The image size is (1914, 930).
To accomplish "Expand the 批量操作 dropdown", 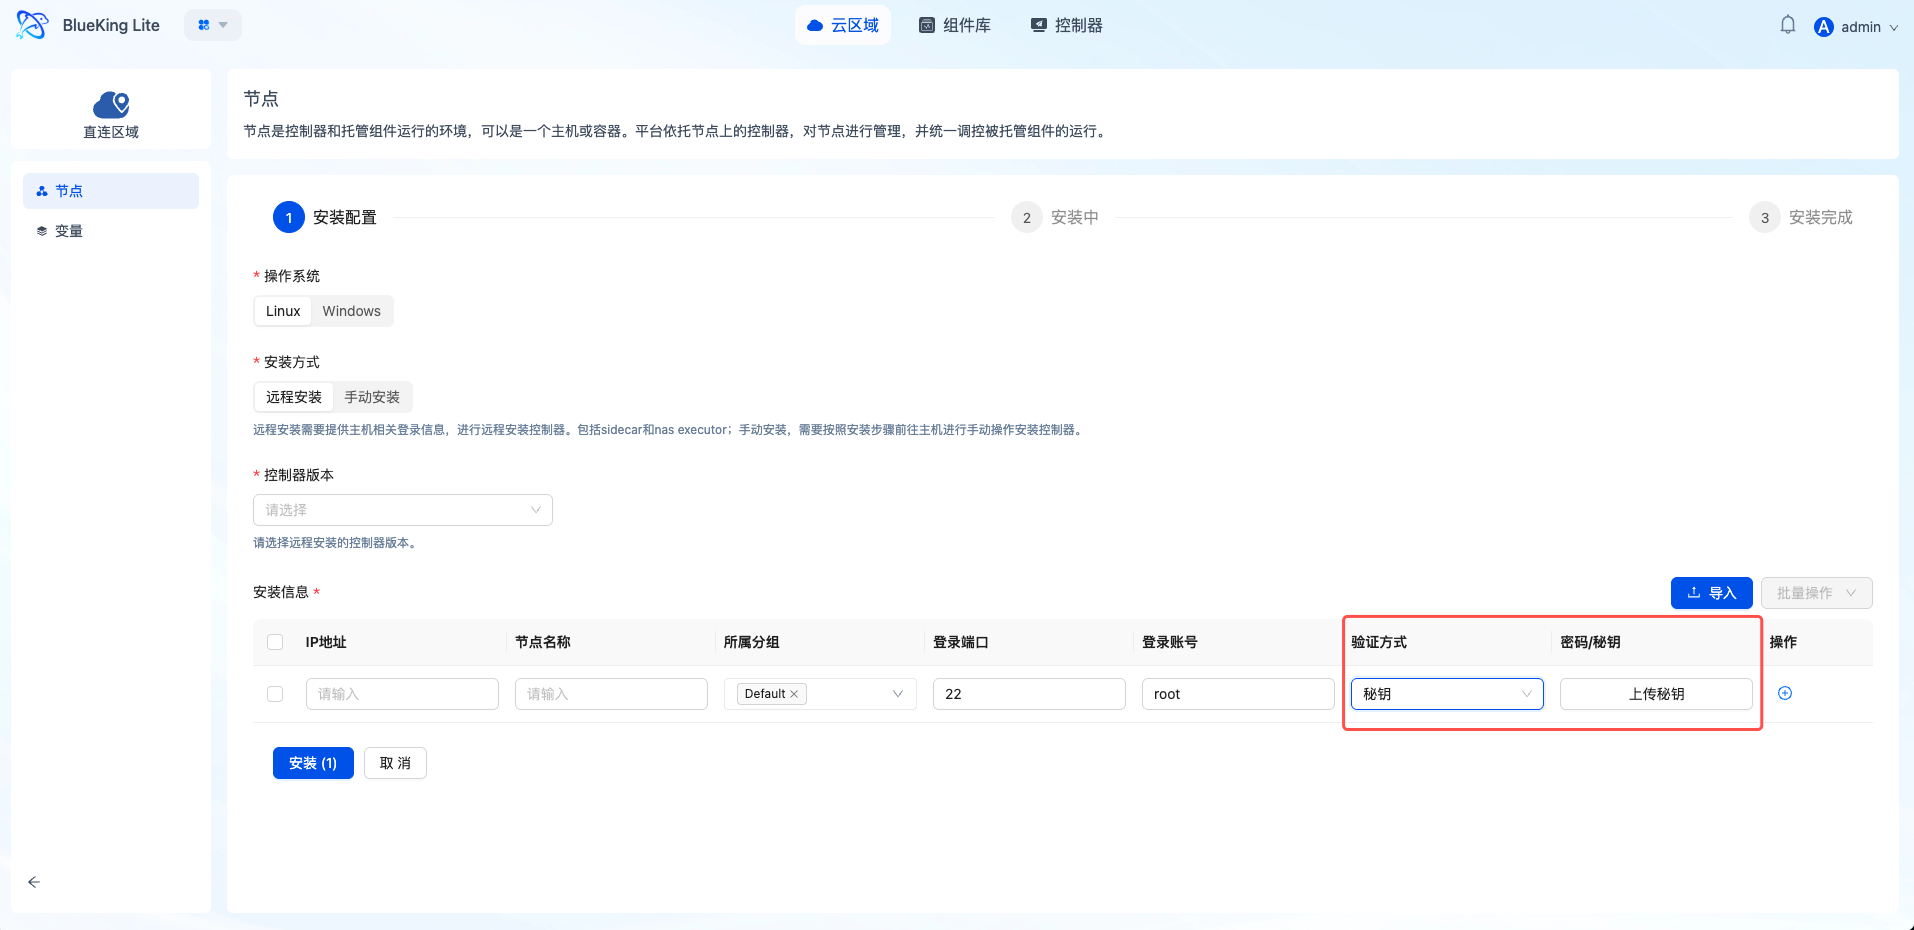I will pos(1816,593).
